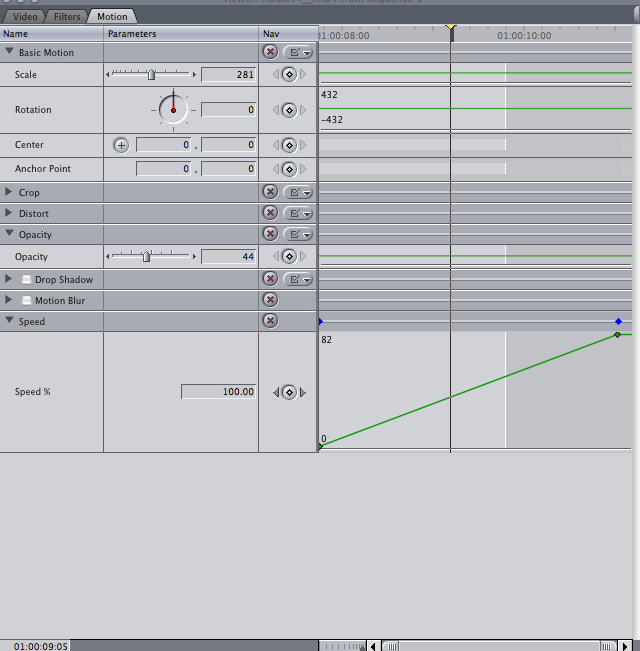Reset Distort with red X button
640x651 pixels.
pyautogui.click(x=270, y=213)
